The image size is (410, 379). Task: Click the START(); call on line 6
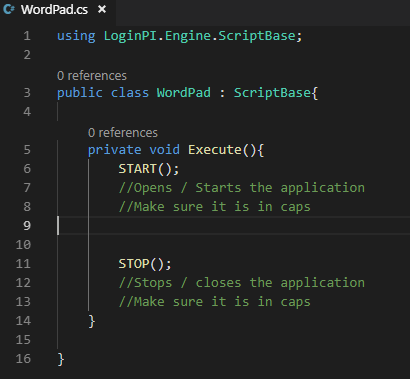click(x=149, y=169)
